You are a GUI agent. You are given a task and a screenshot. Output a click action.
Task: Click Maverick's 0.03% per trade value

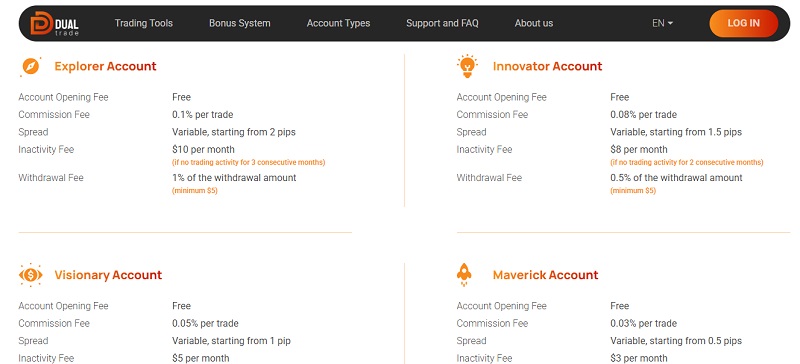click(x=643, y=323)
